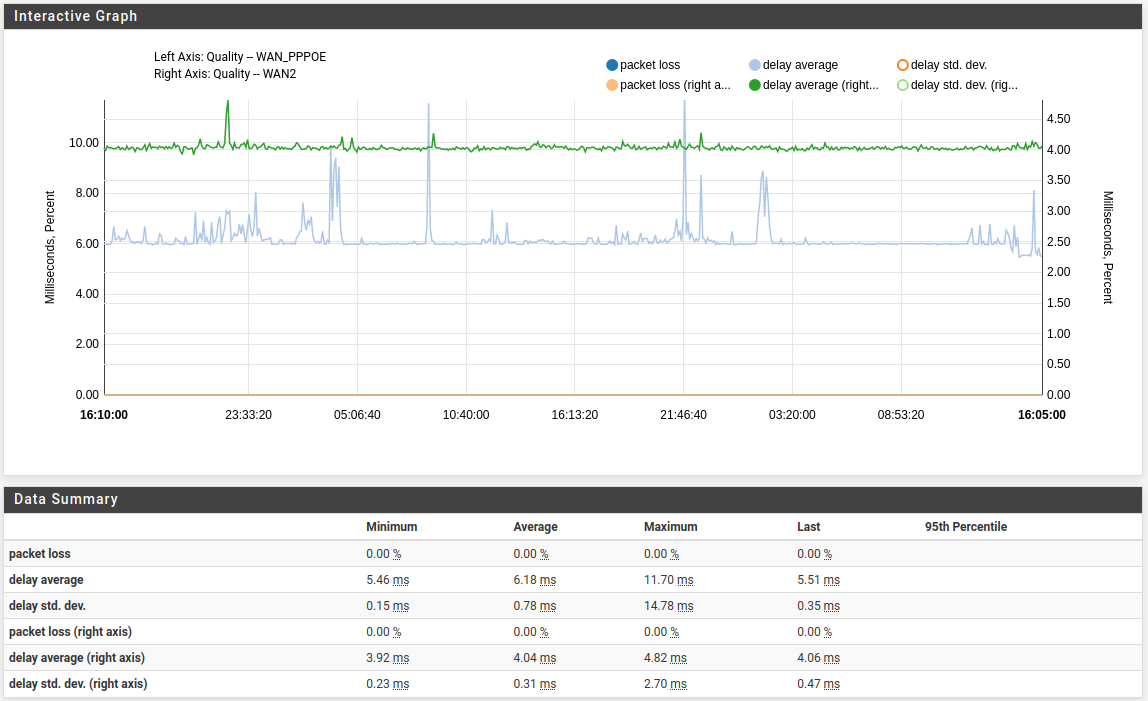Toggle the packet loss legend series
Image resolution: width=1148 pixels, height=701 pixels.
(644, 65)
